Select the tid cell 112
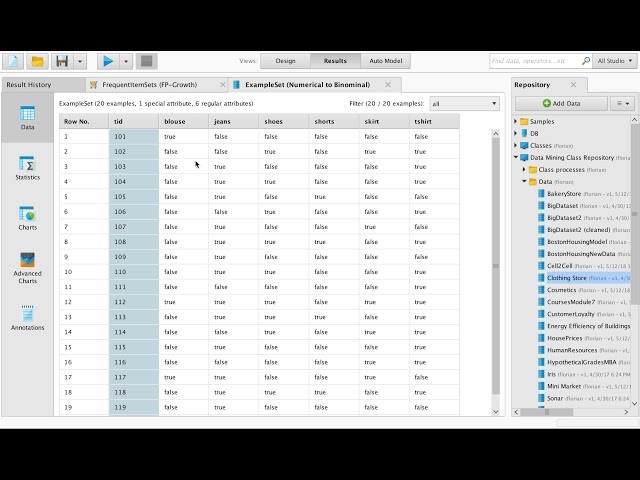 pos(134,302)
